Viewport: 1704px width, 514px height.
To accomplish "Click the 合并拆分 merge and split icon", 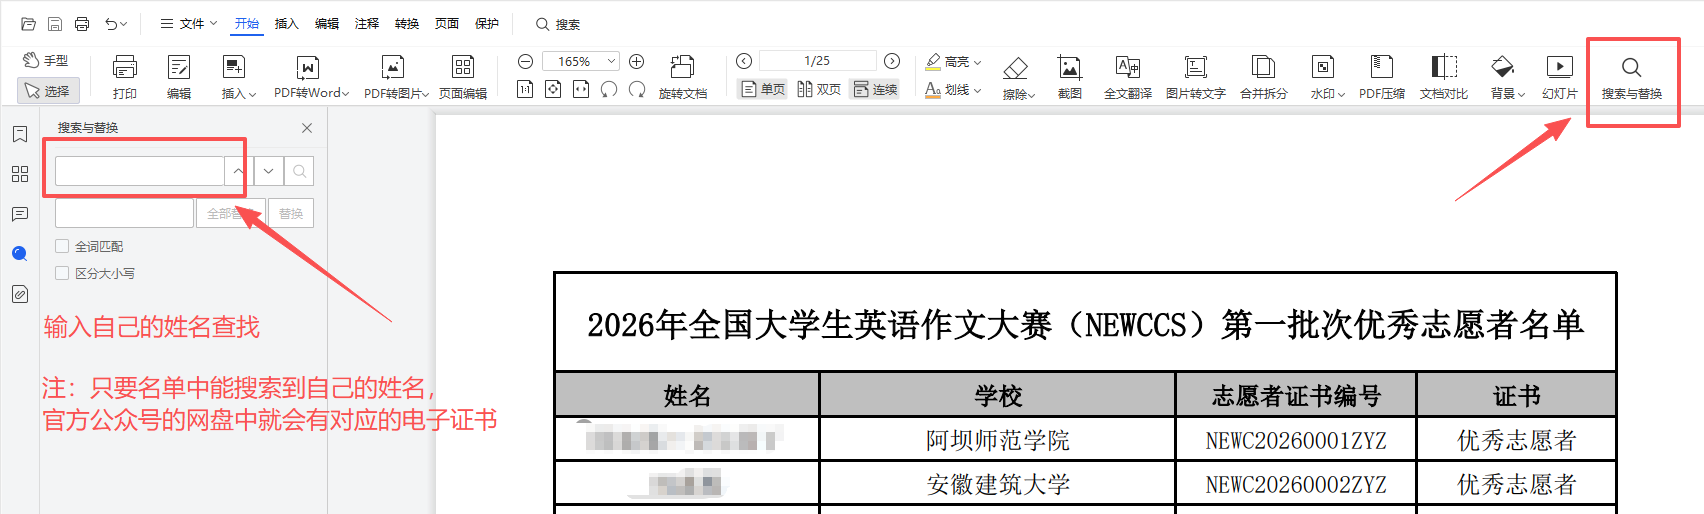I will 1263,77.
